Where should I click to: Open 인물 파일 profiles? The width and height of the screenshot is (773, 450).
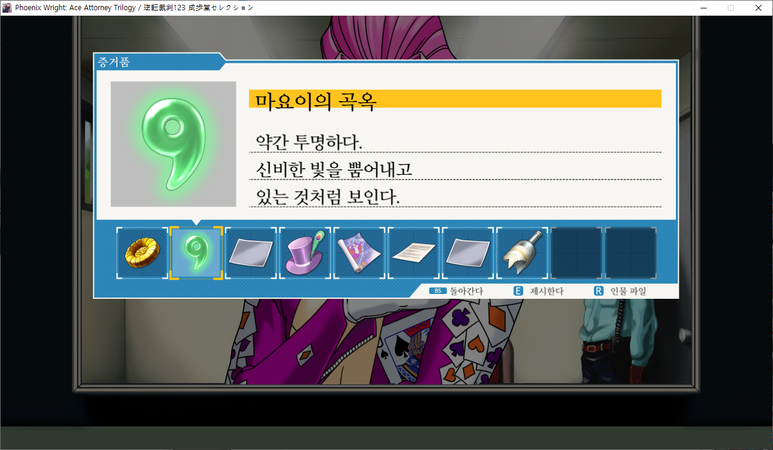[x=628, y=291]
